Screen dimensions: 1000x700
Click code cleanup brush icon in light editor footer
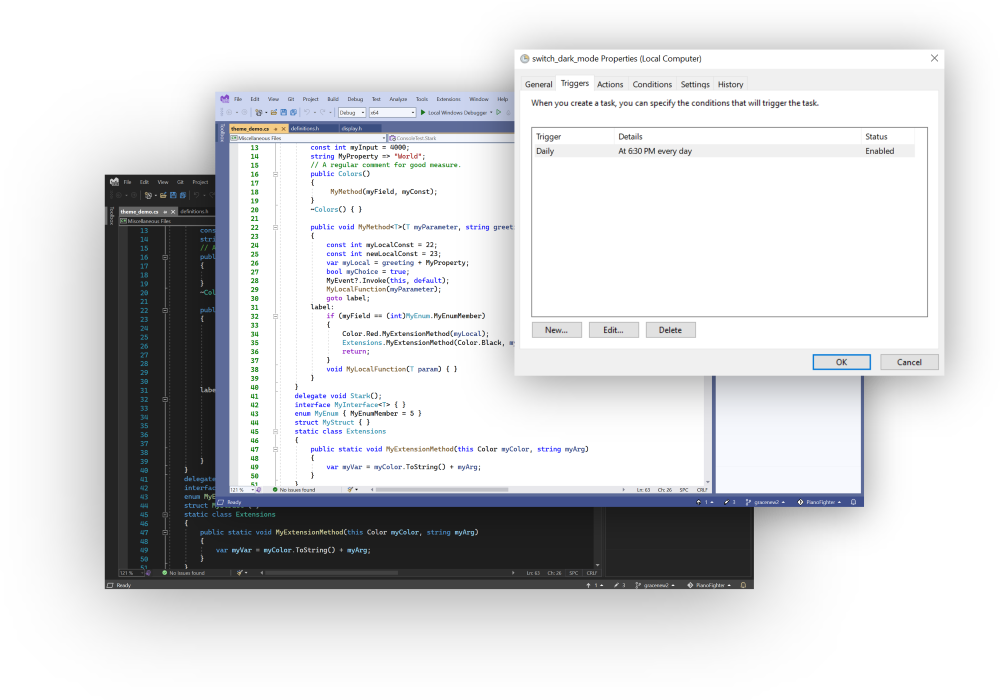tap(349, 490)
